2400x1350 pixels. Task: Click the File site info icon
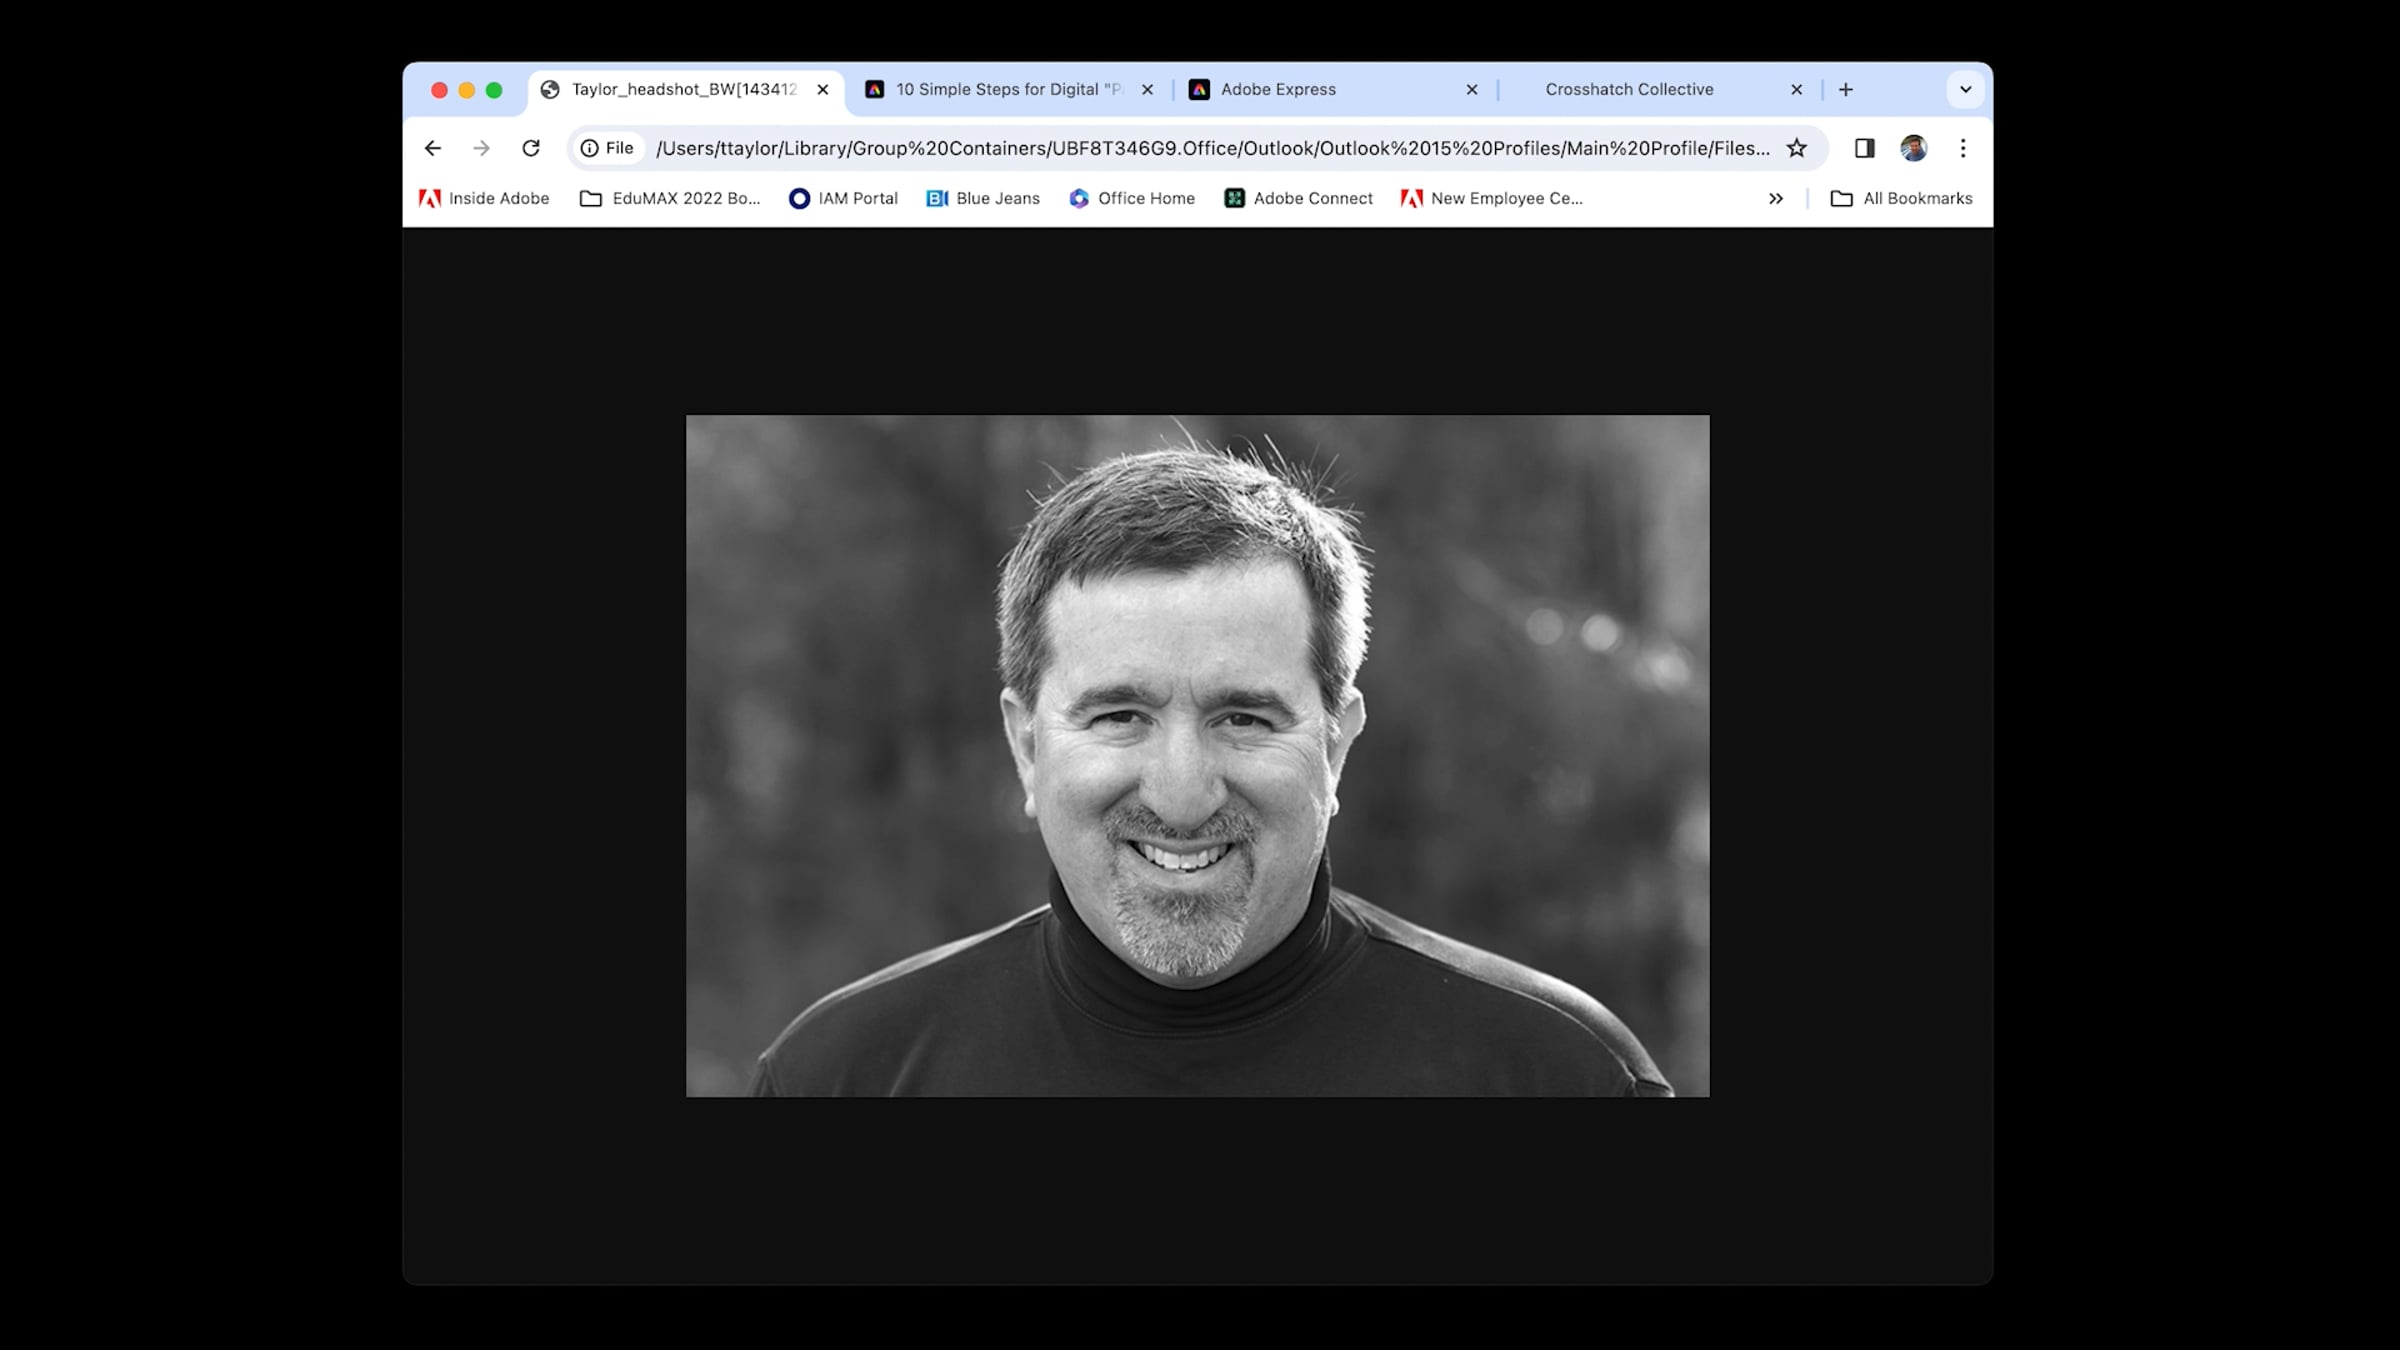pyautogui.click(x=607, y=148)
